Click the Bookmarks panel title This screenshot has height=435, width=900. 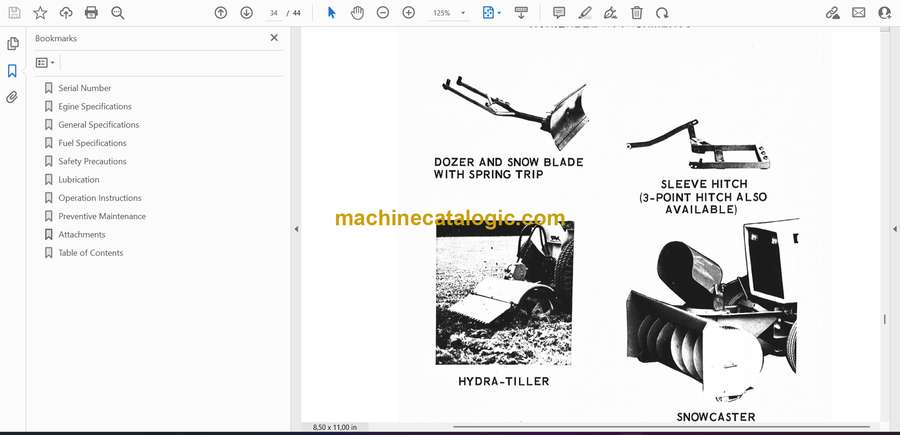click(x=56, y=38)
